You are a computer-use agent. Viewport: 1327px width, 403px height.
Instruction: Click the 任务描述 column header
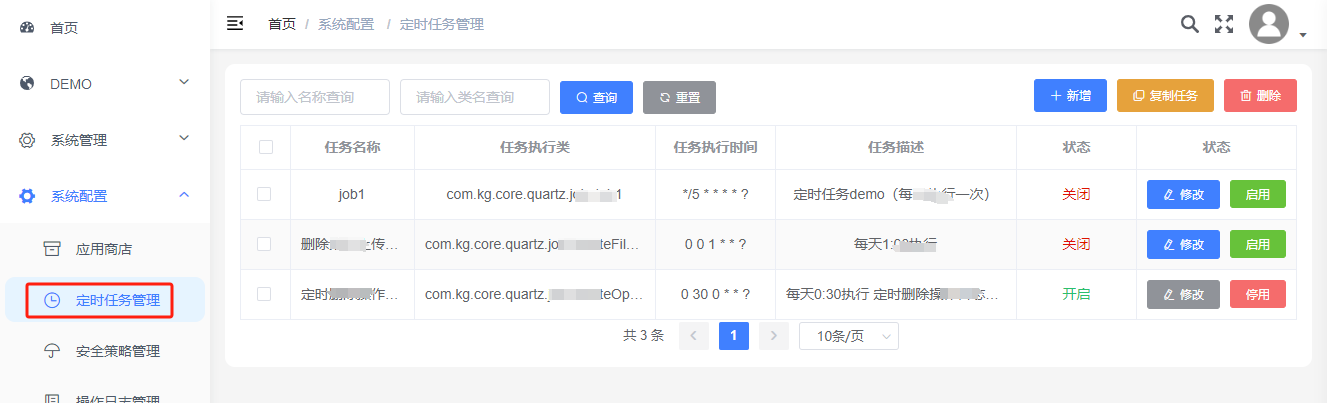(896, 147)
